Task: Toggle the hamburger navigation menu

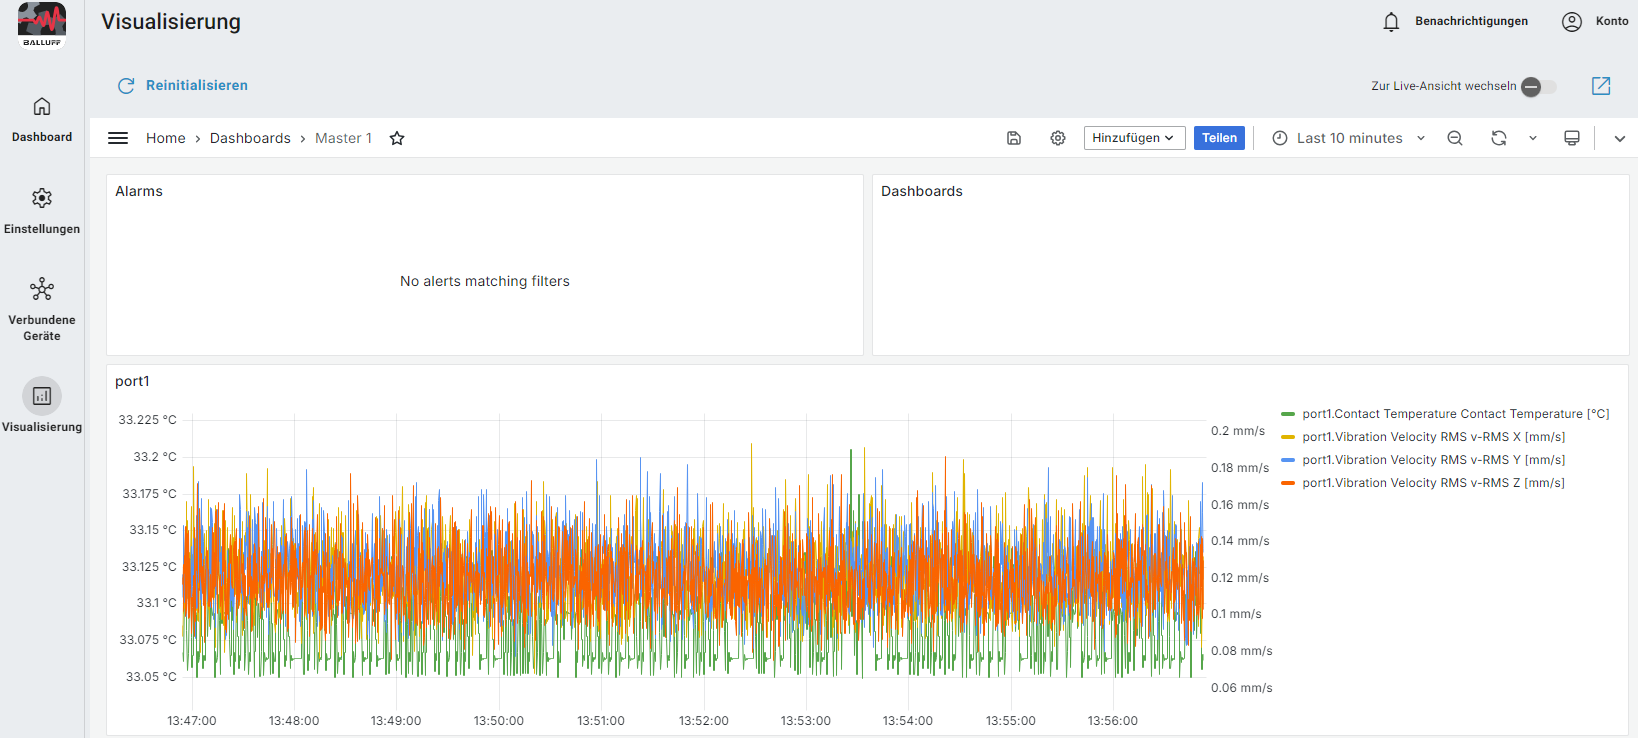Action: tap(118, 138)
